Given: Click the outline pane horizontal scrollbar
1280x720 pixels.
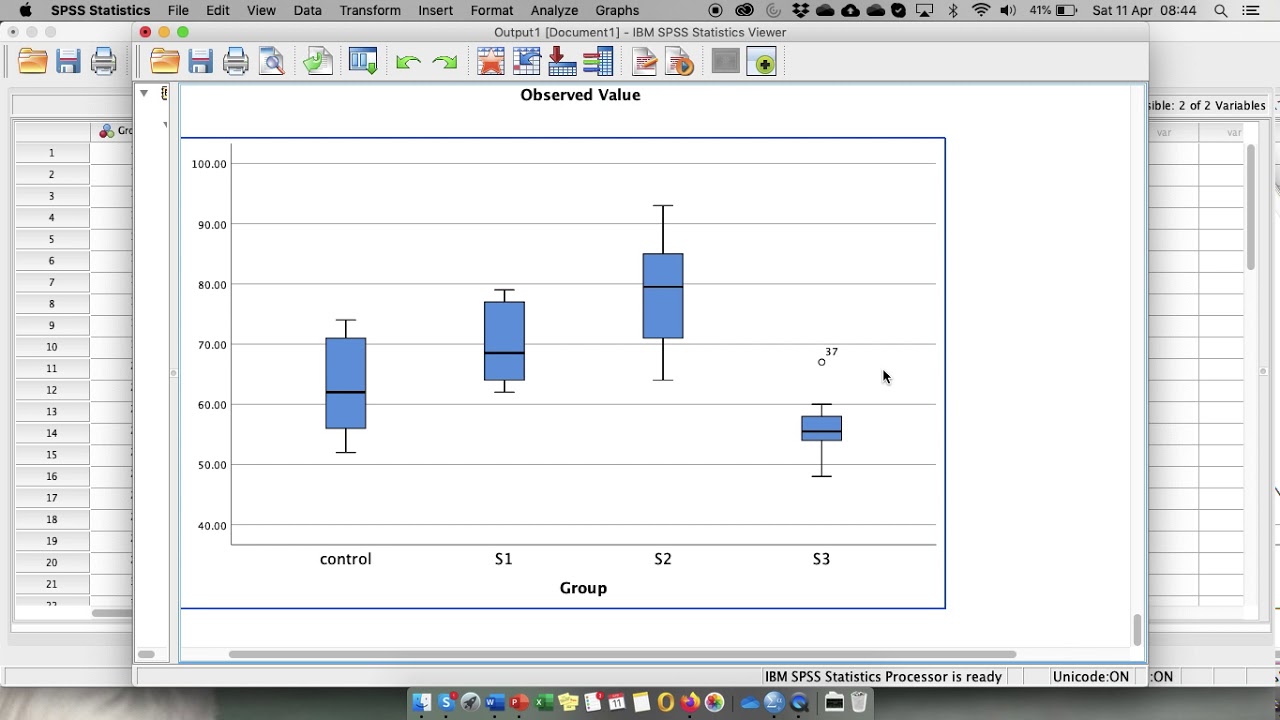Looking at the screenshot, I should (x=146, y=654).
